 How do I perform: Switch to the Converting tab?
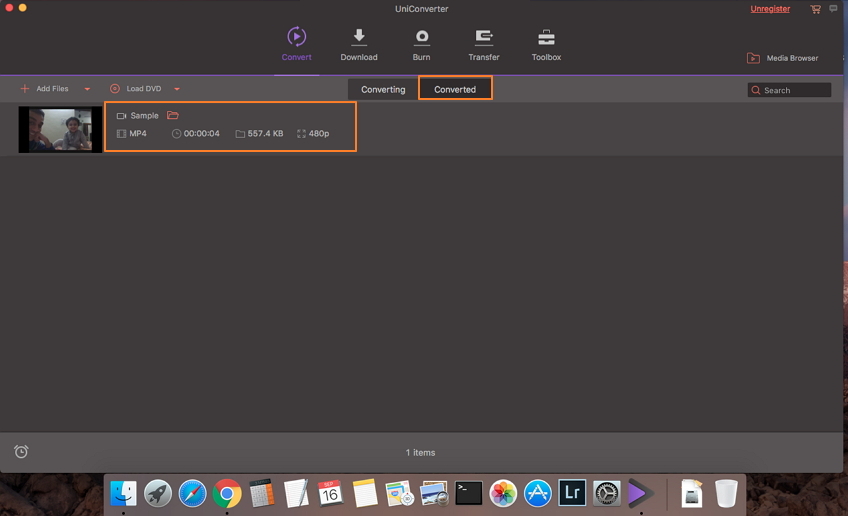(383, 89)
